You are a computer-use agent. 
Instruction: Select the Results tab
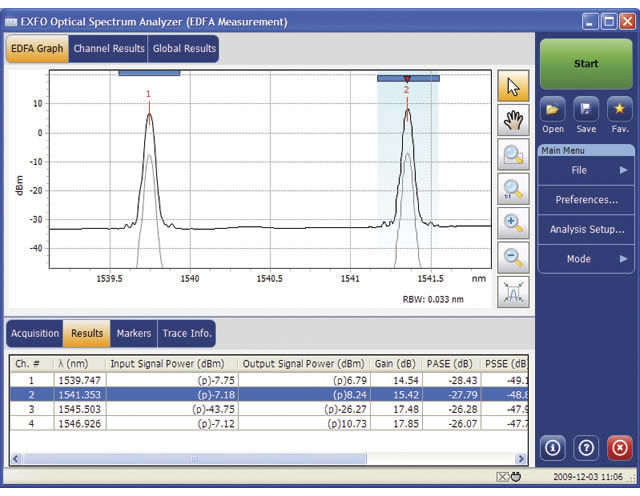[87, 334]
